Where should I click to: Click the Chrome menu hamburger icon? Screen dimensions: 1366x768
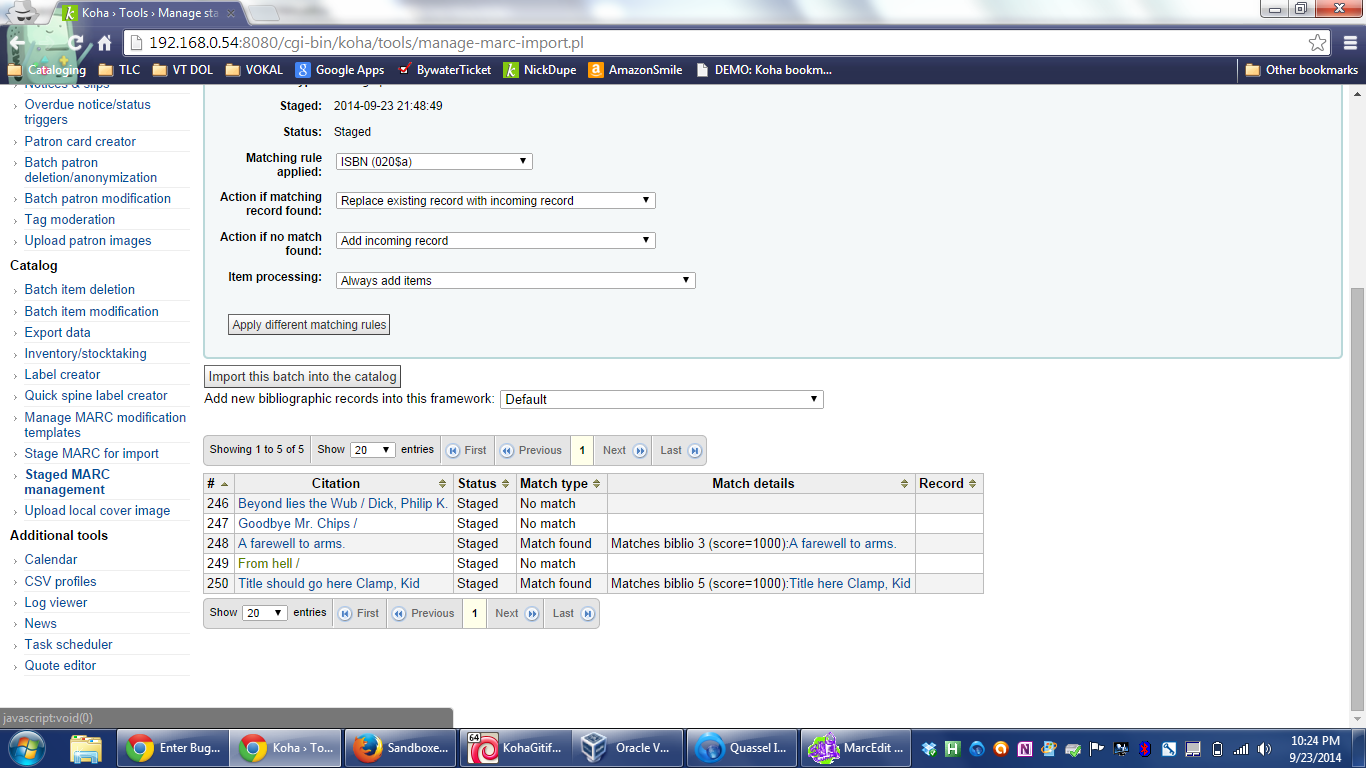1350,43
